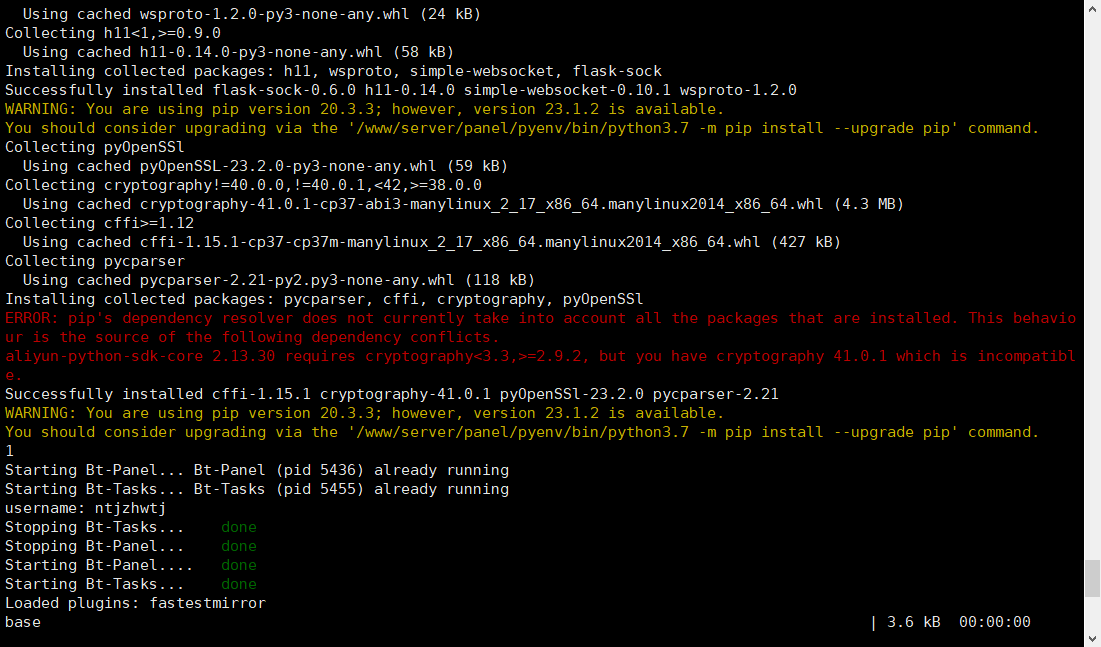Click the green done after Stopping Bt-Tasks
Screen dimensions: 1101x647
(239, 527)
